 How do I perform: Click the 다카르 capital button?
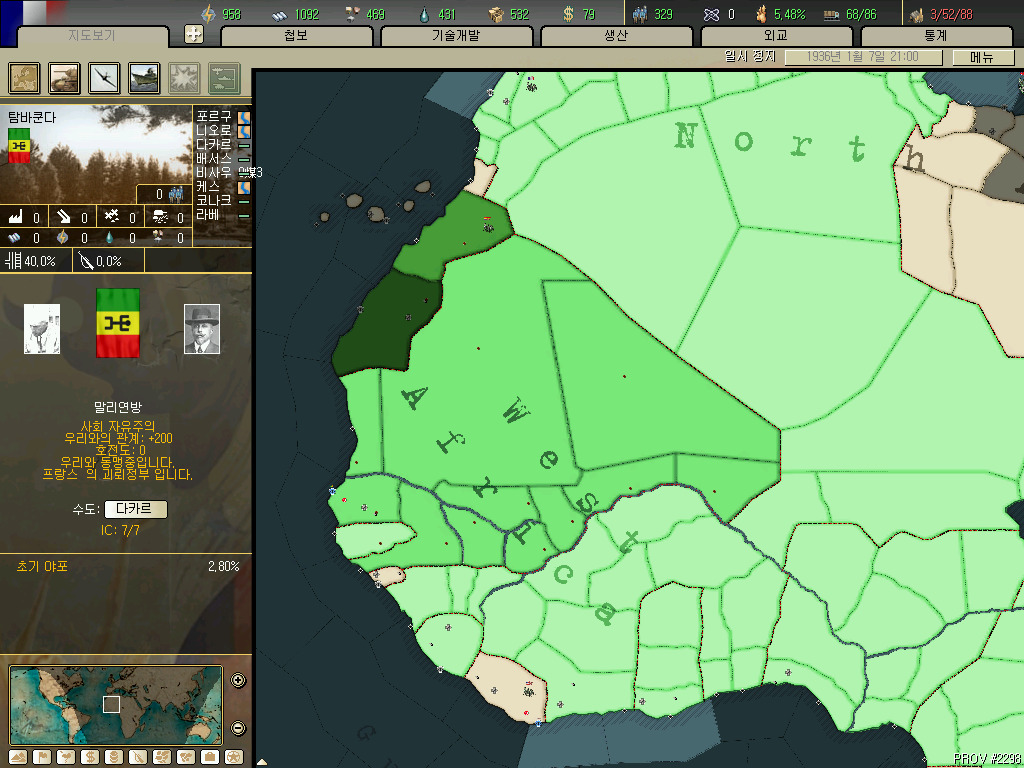pos(136,509)
